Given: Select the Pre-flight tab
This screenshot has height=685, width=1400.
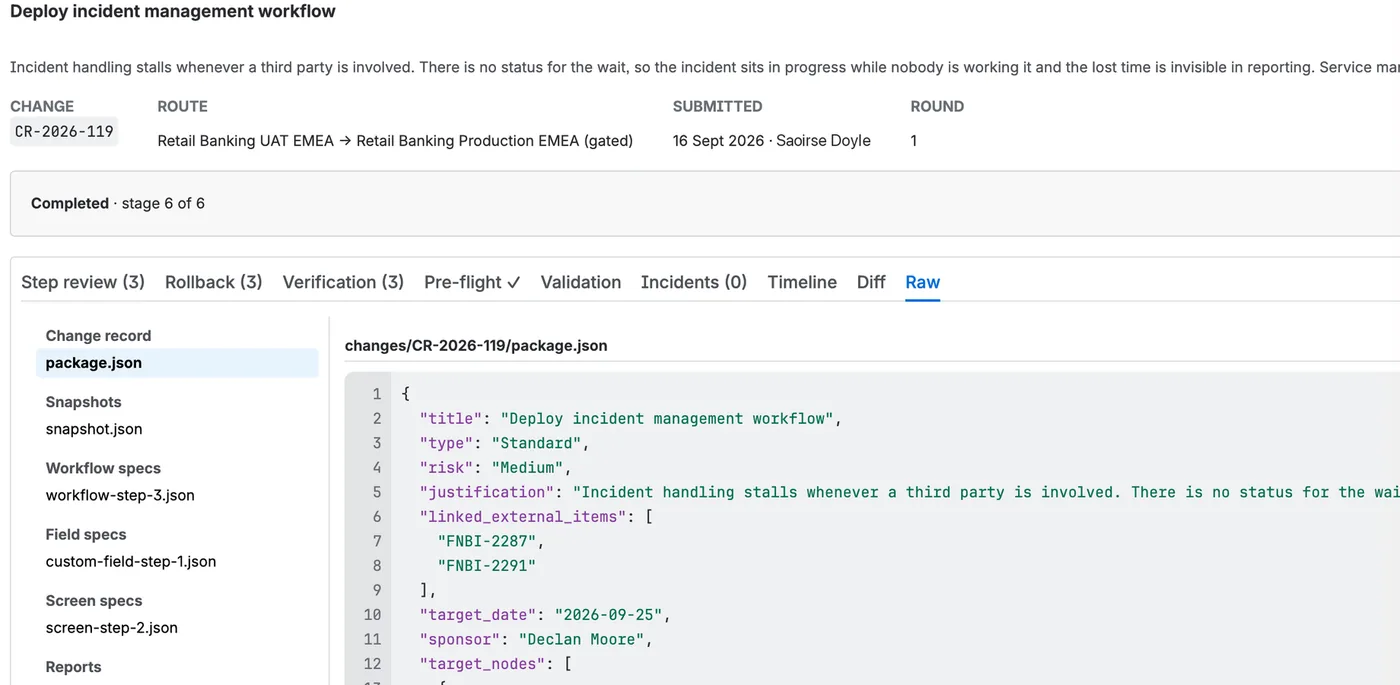Looking at the screenshot, I should click(x=472, y=282).
